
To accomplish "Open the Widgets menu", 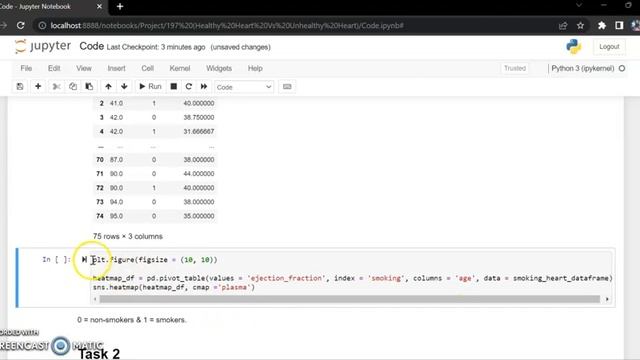I will coord(219,68).
